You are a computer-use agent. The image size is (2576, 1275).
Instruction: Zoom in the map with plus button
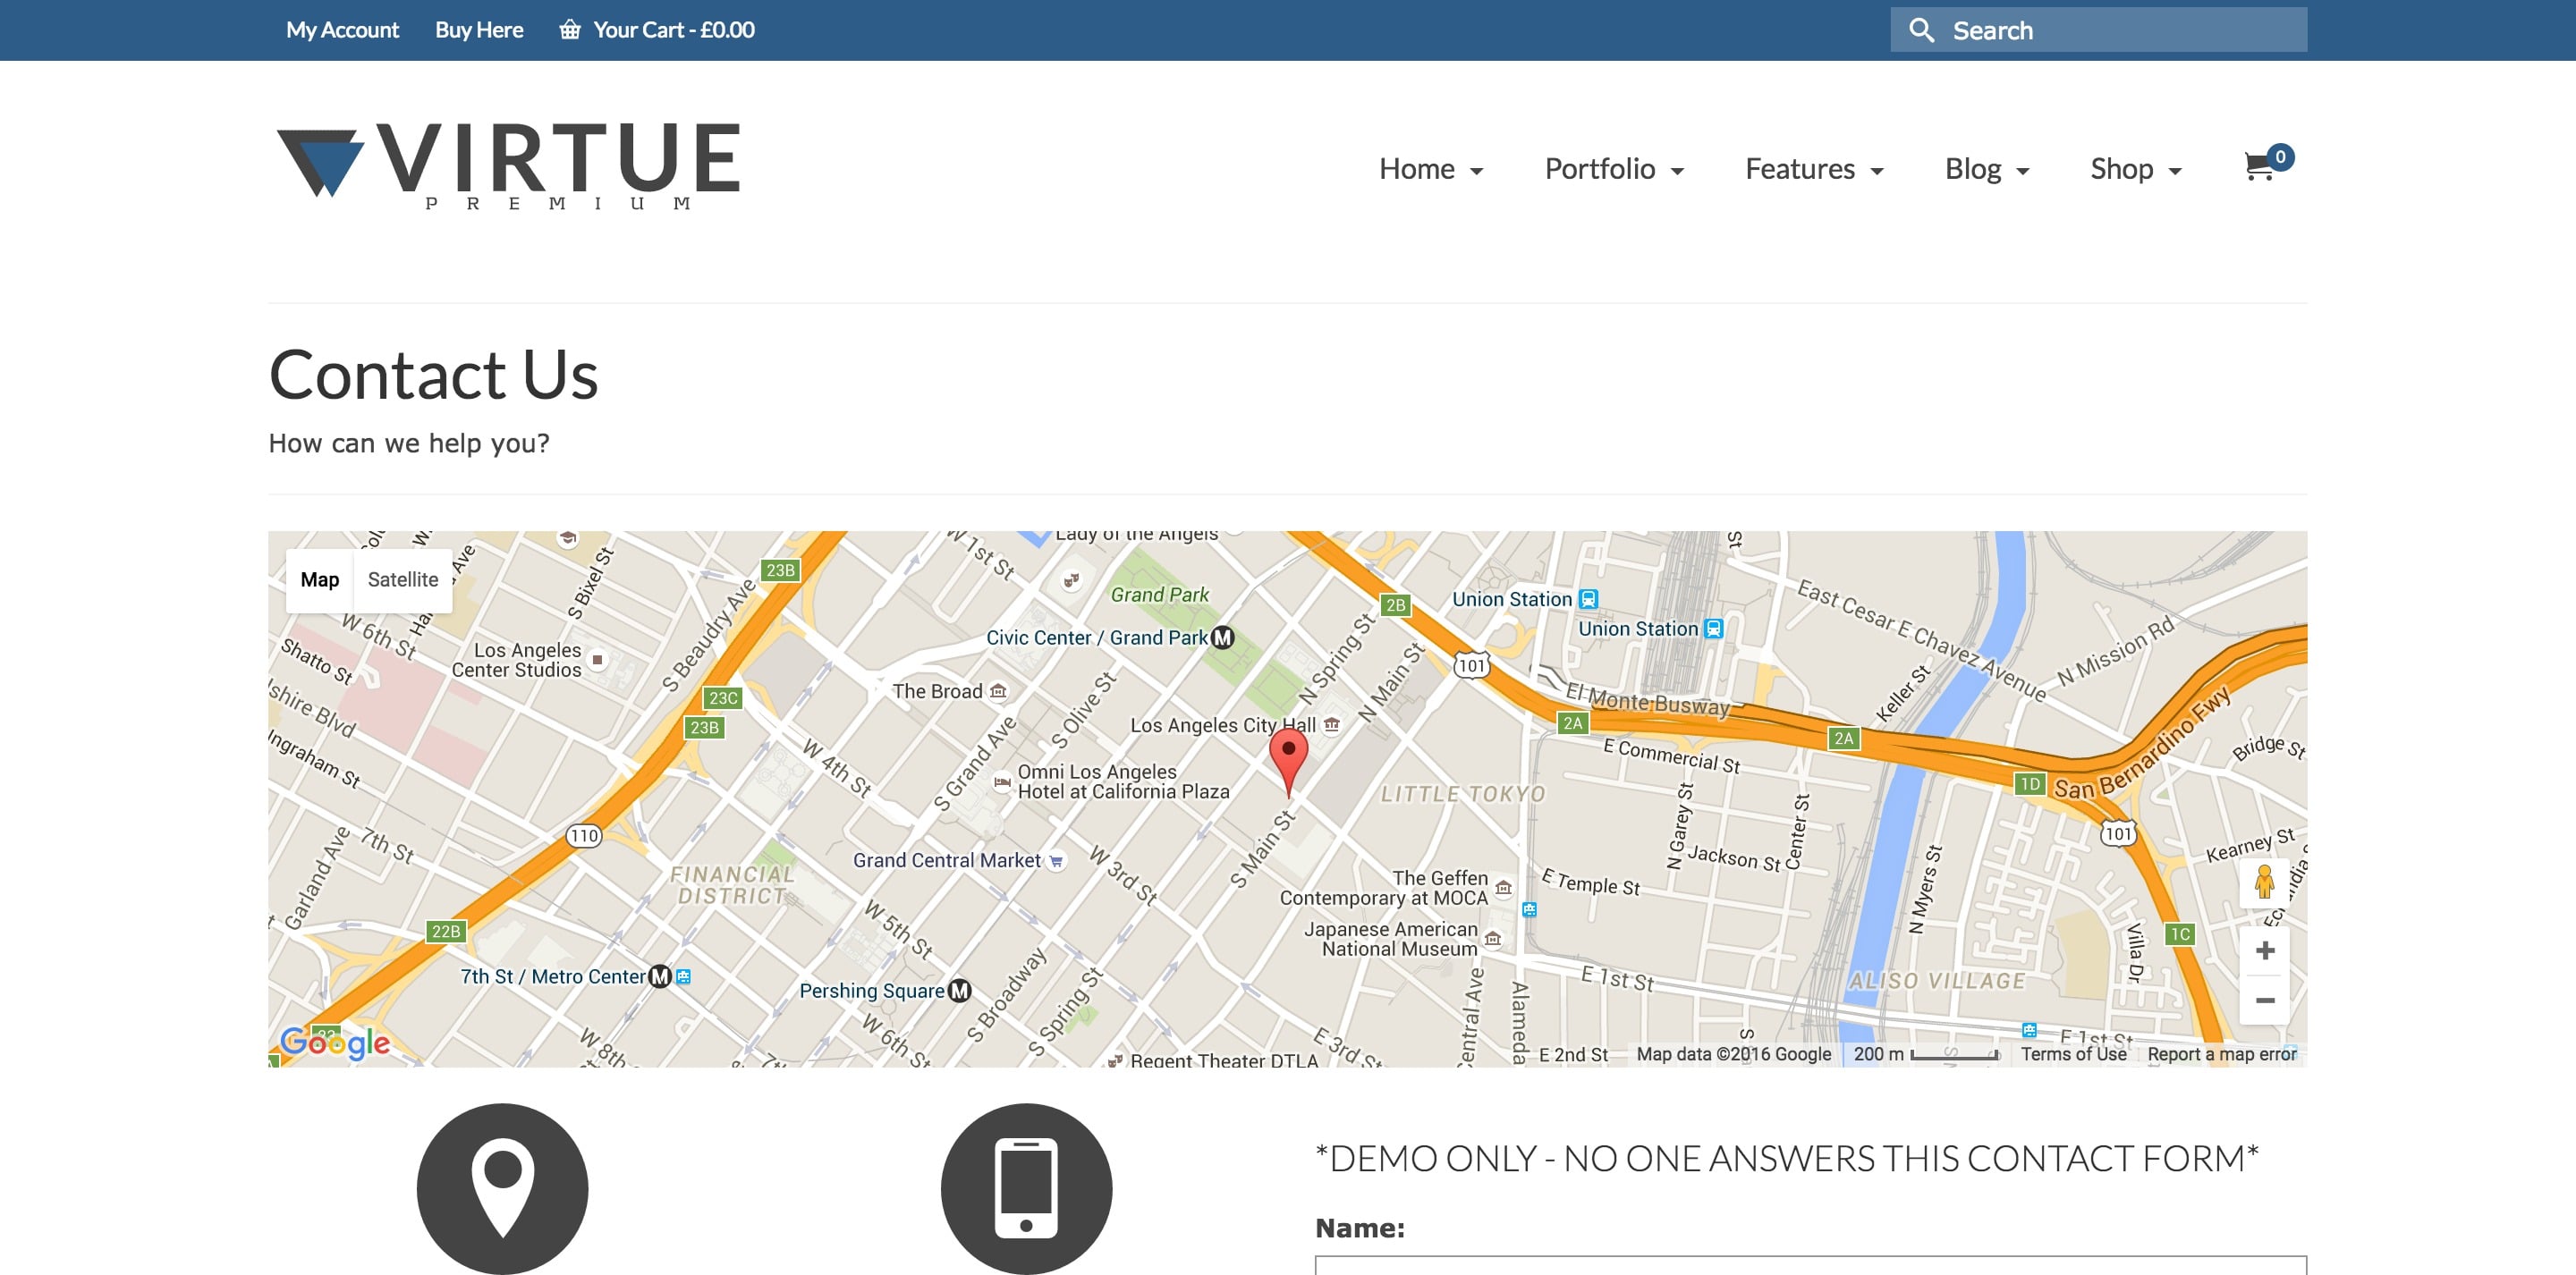2264,950
